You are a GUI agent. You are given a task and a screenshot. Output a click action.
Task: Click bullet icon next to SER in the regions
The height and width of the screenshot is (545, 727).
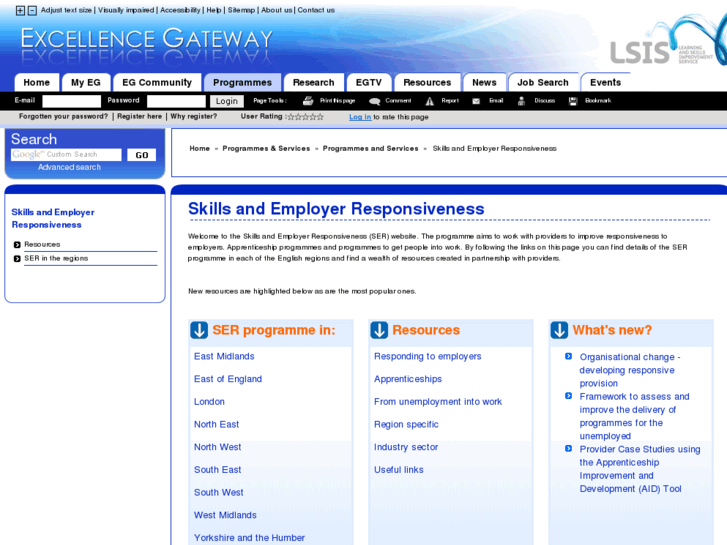pyautogui.click(x=17, y=258)
